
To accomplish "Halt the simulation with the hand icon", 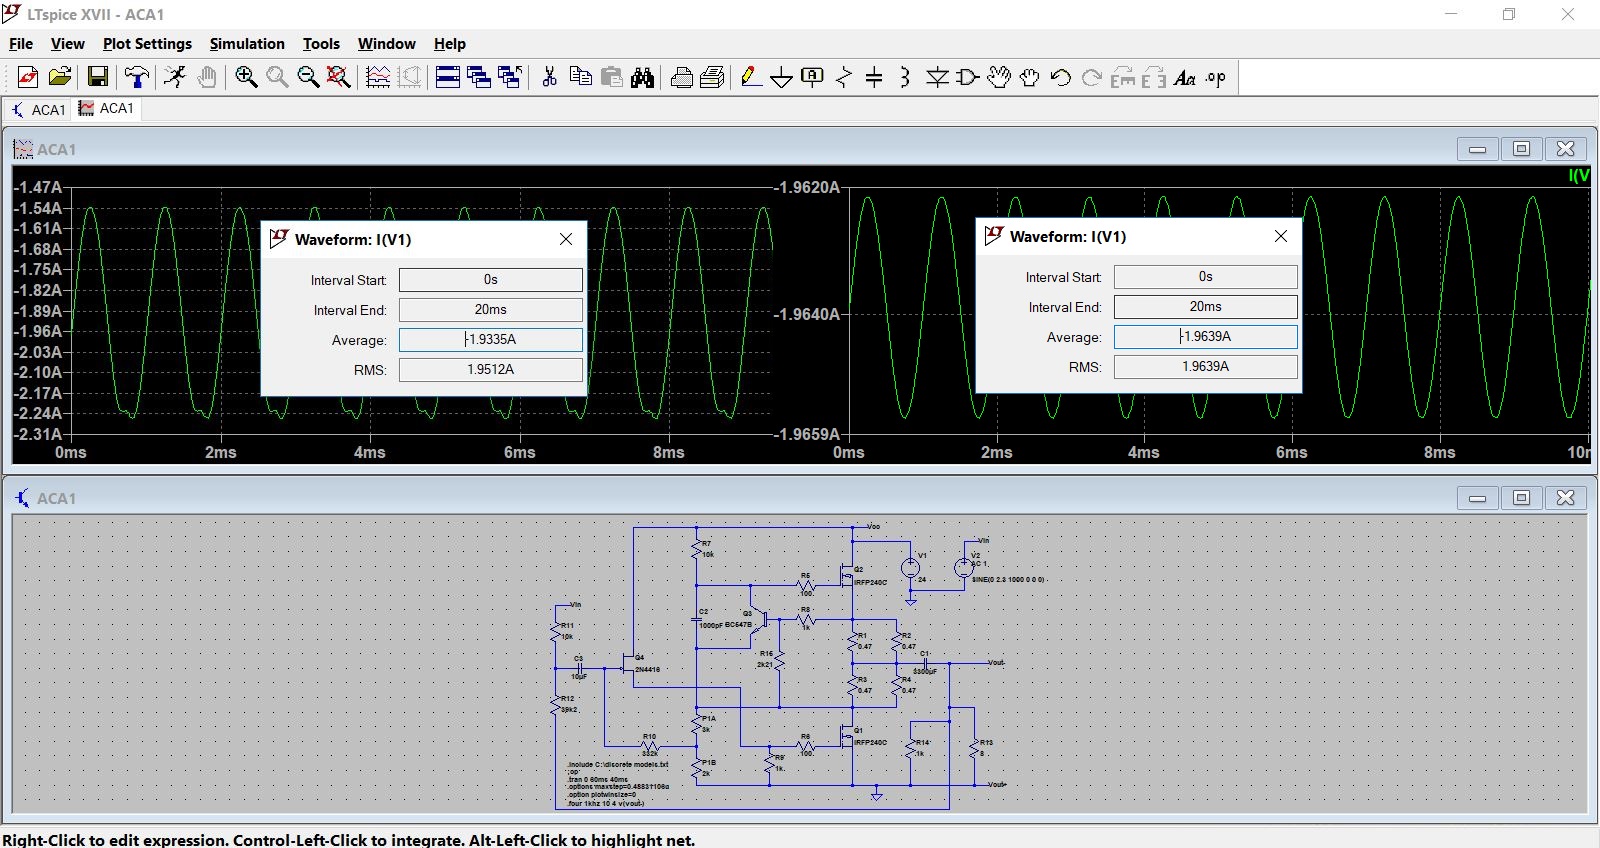I will click(207, 77).
